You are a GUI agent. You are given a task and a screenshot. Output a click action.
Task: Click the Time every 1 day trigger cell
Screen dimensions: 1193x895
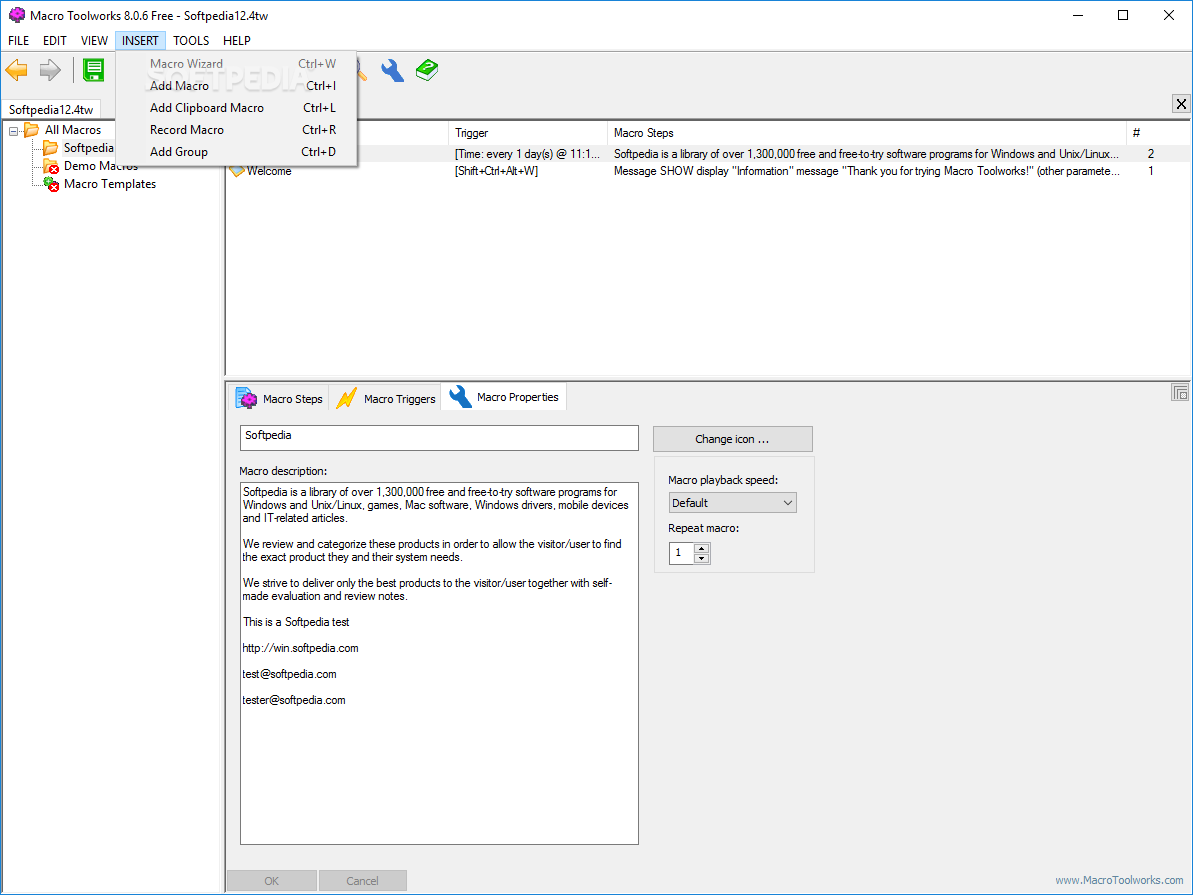(x=527, y=154)
